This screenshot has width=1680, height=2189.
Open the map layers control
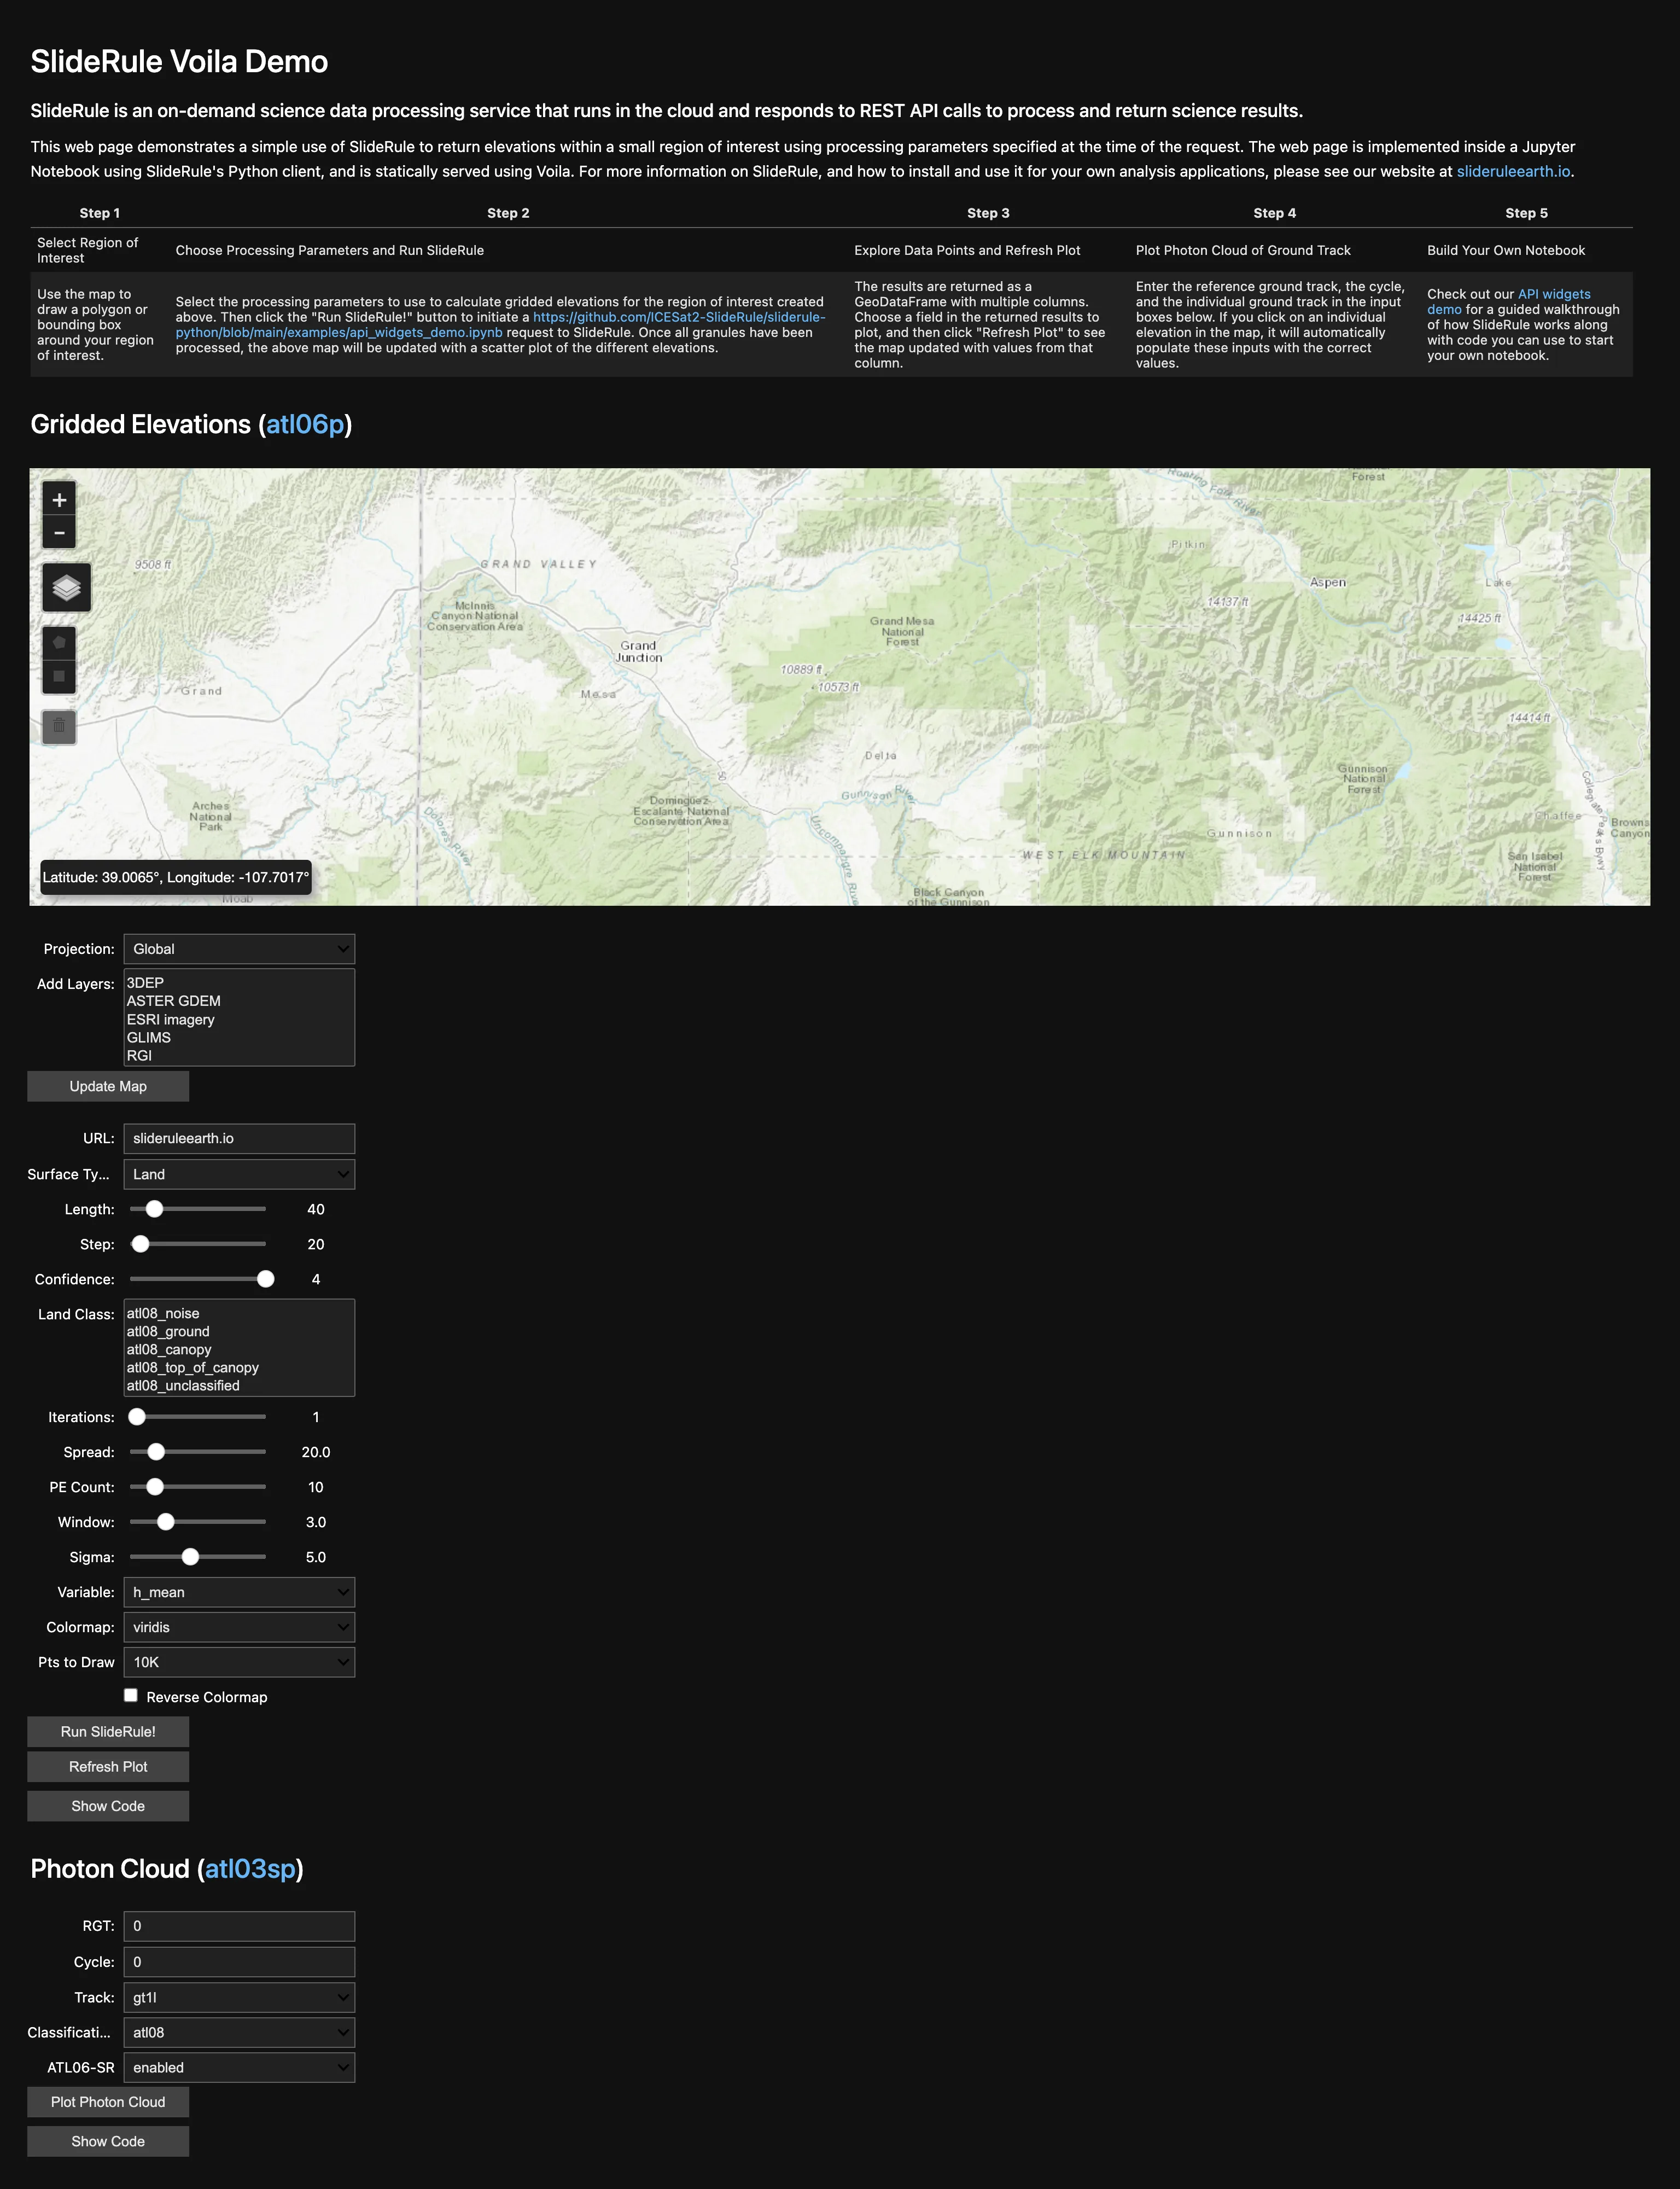coord(67,587)
